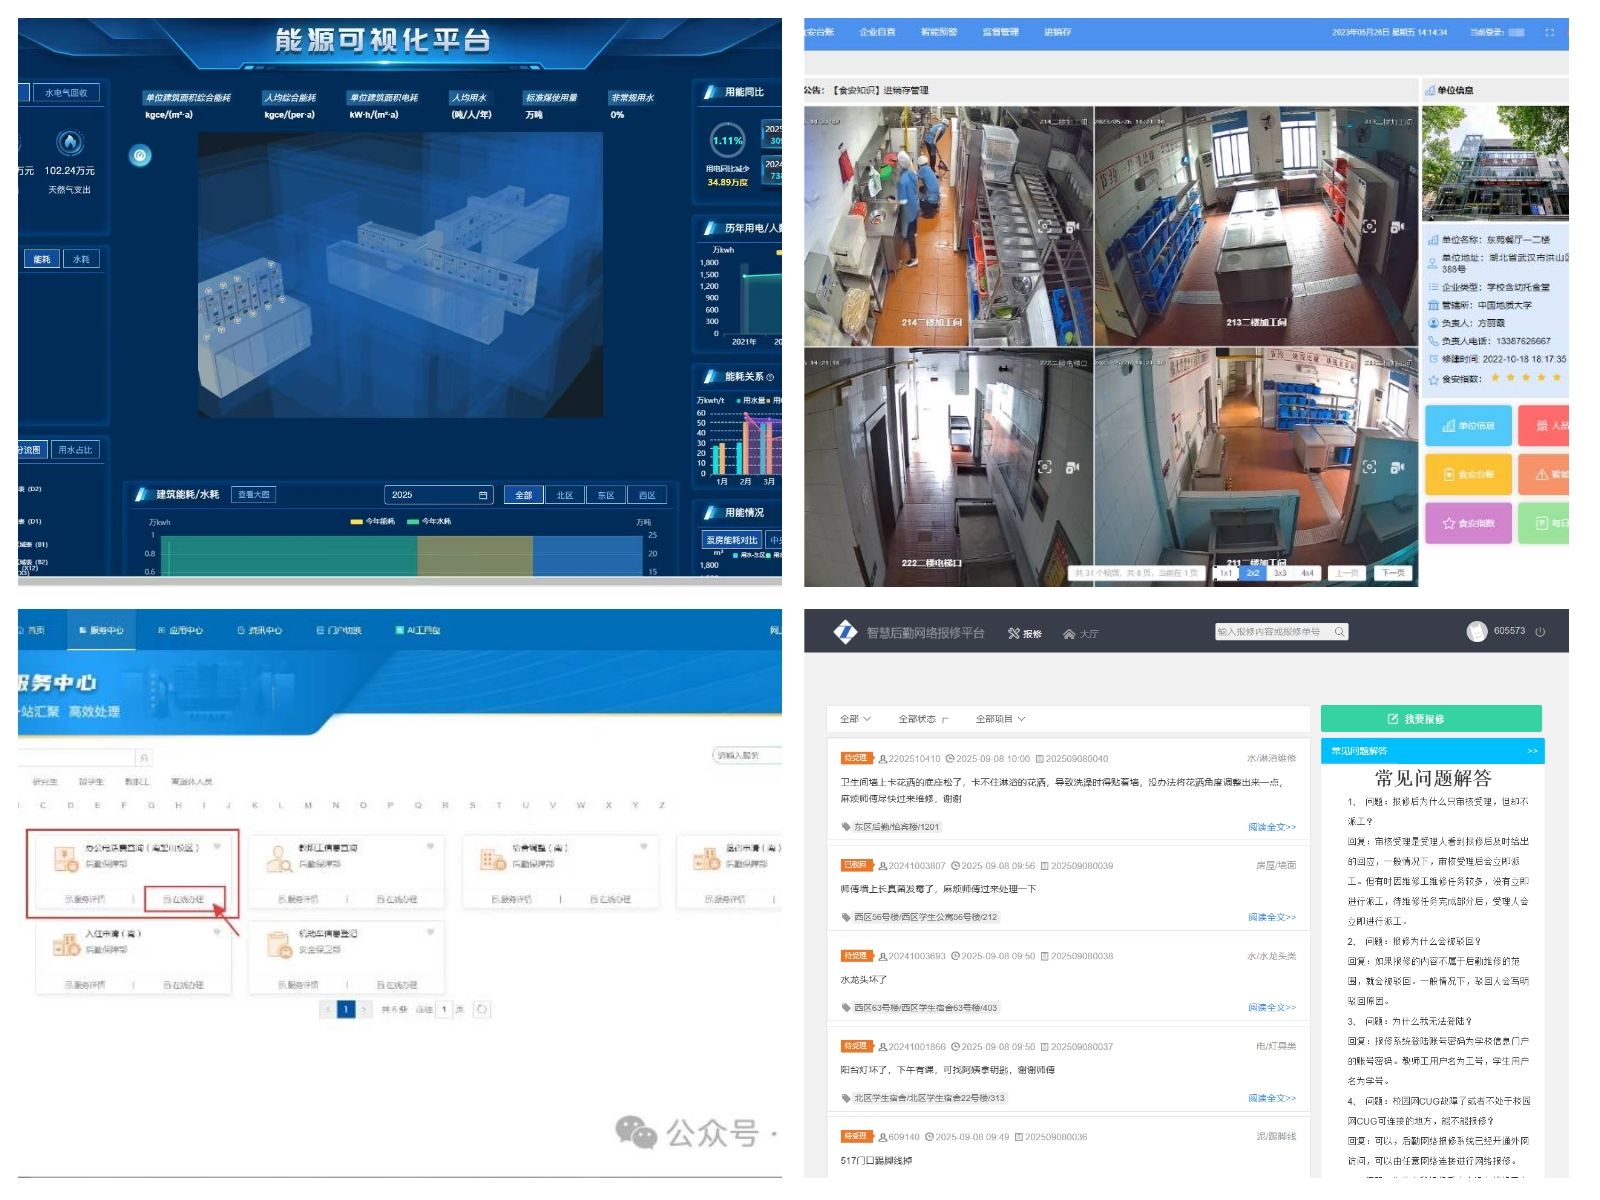This screenshot has width=1600, height=1200.
Task: Click the fullscreen icon in the blue top bar
Action: [1549, 33]
